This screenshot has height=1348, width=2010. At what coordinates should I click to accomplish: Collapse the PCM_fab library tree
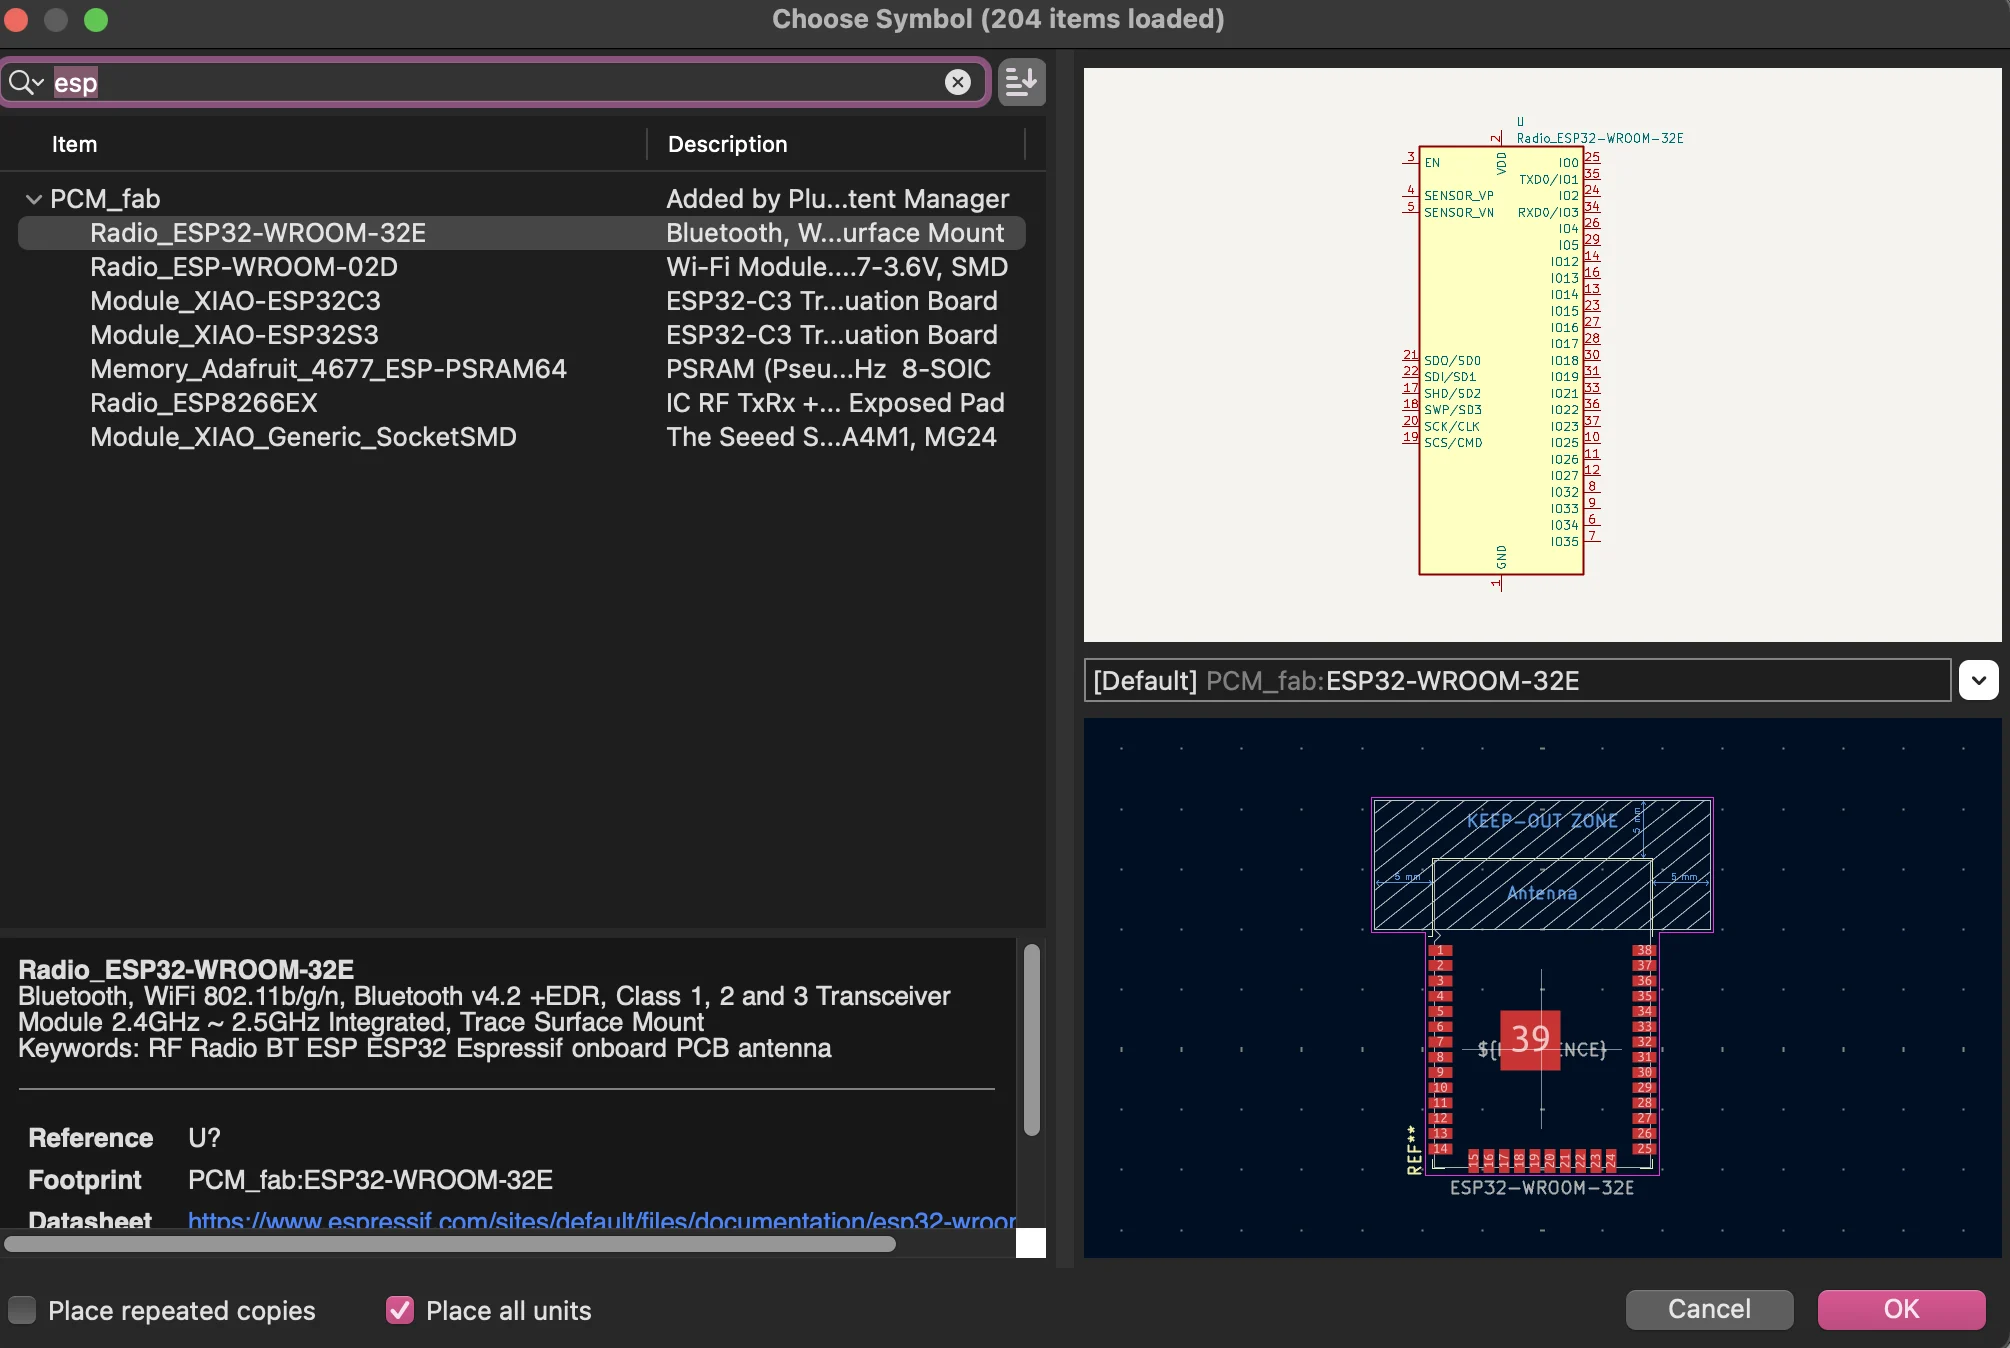(33, 199)
